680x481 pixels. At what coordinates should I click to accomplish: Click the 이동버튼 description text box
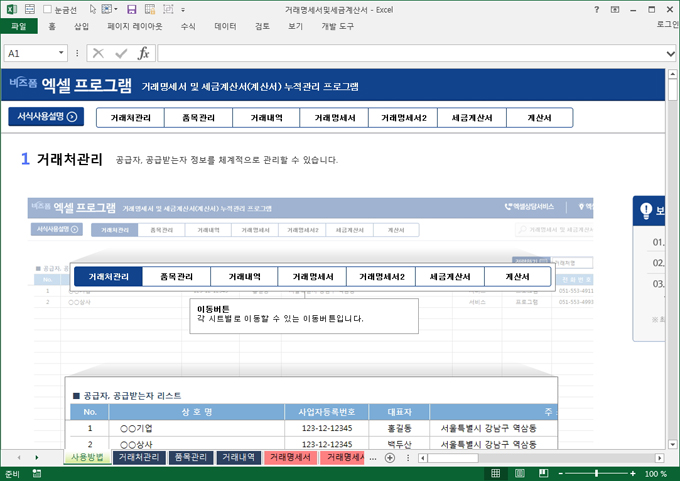pyautogui.click(x=304, y=316)
